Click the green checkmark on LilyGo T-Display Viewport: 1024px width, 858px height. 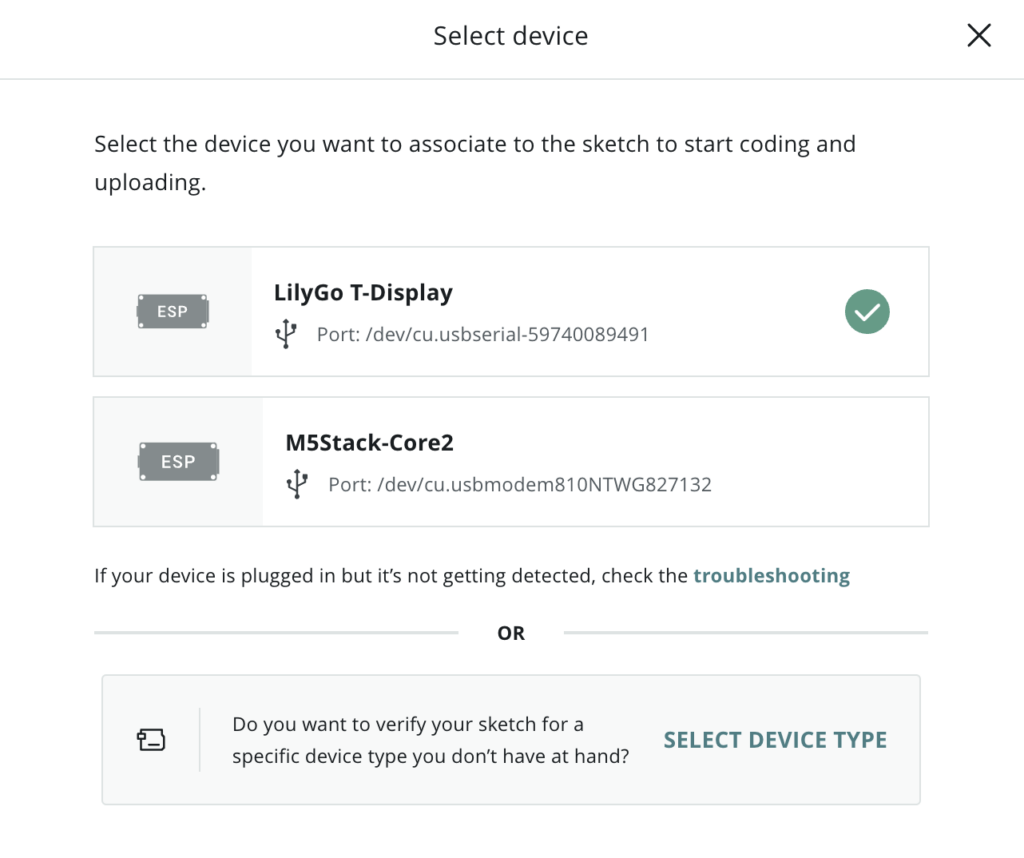867,311
